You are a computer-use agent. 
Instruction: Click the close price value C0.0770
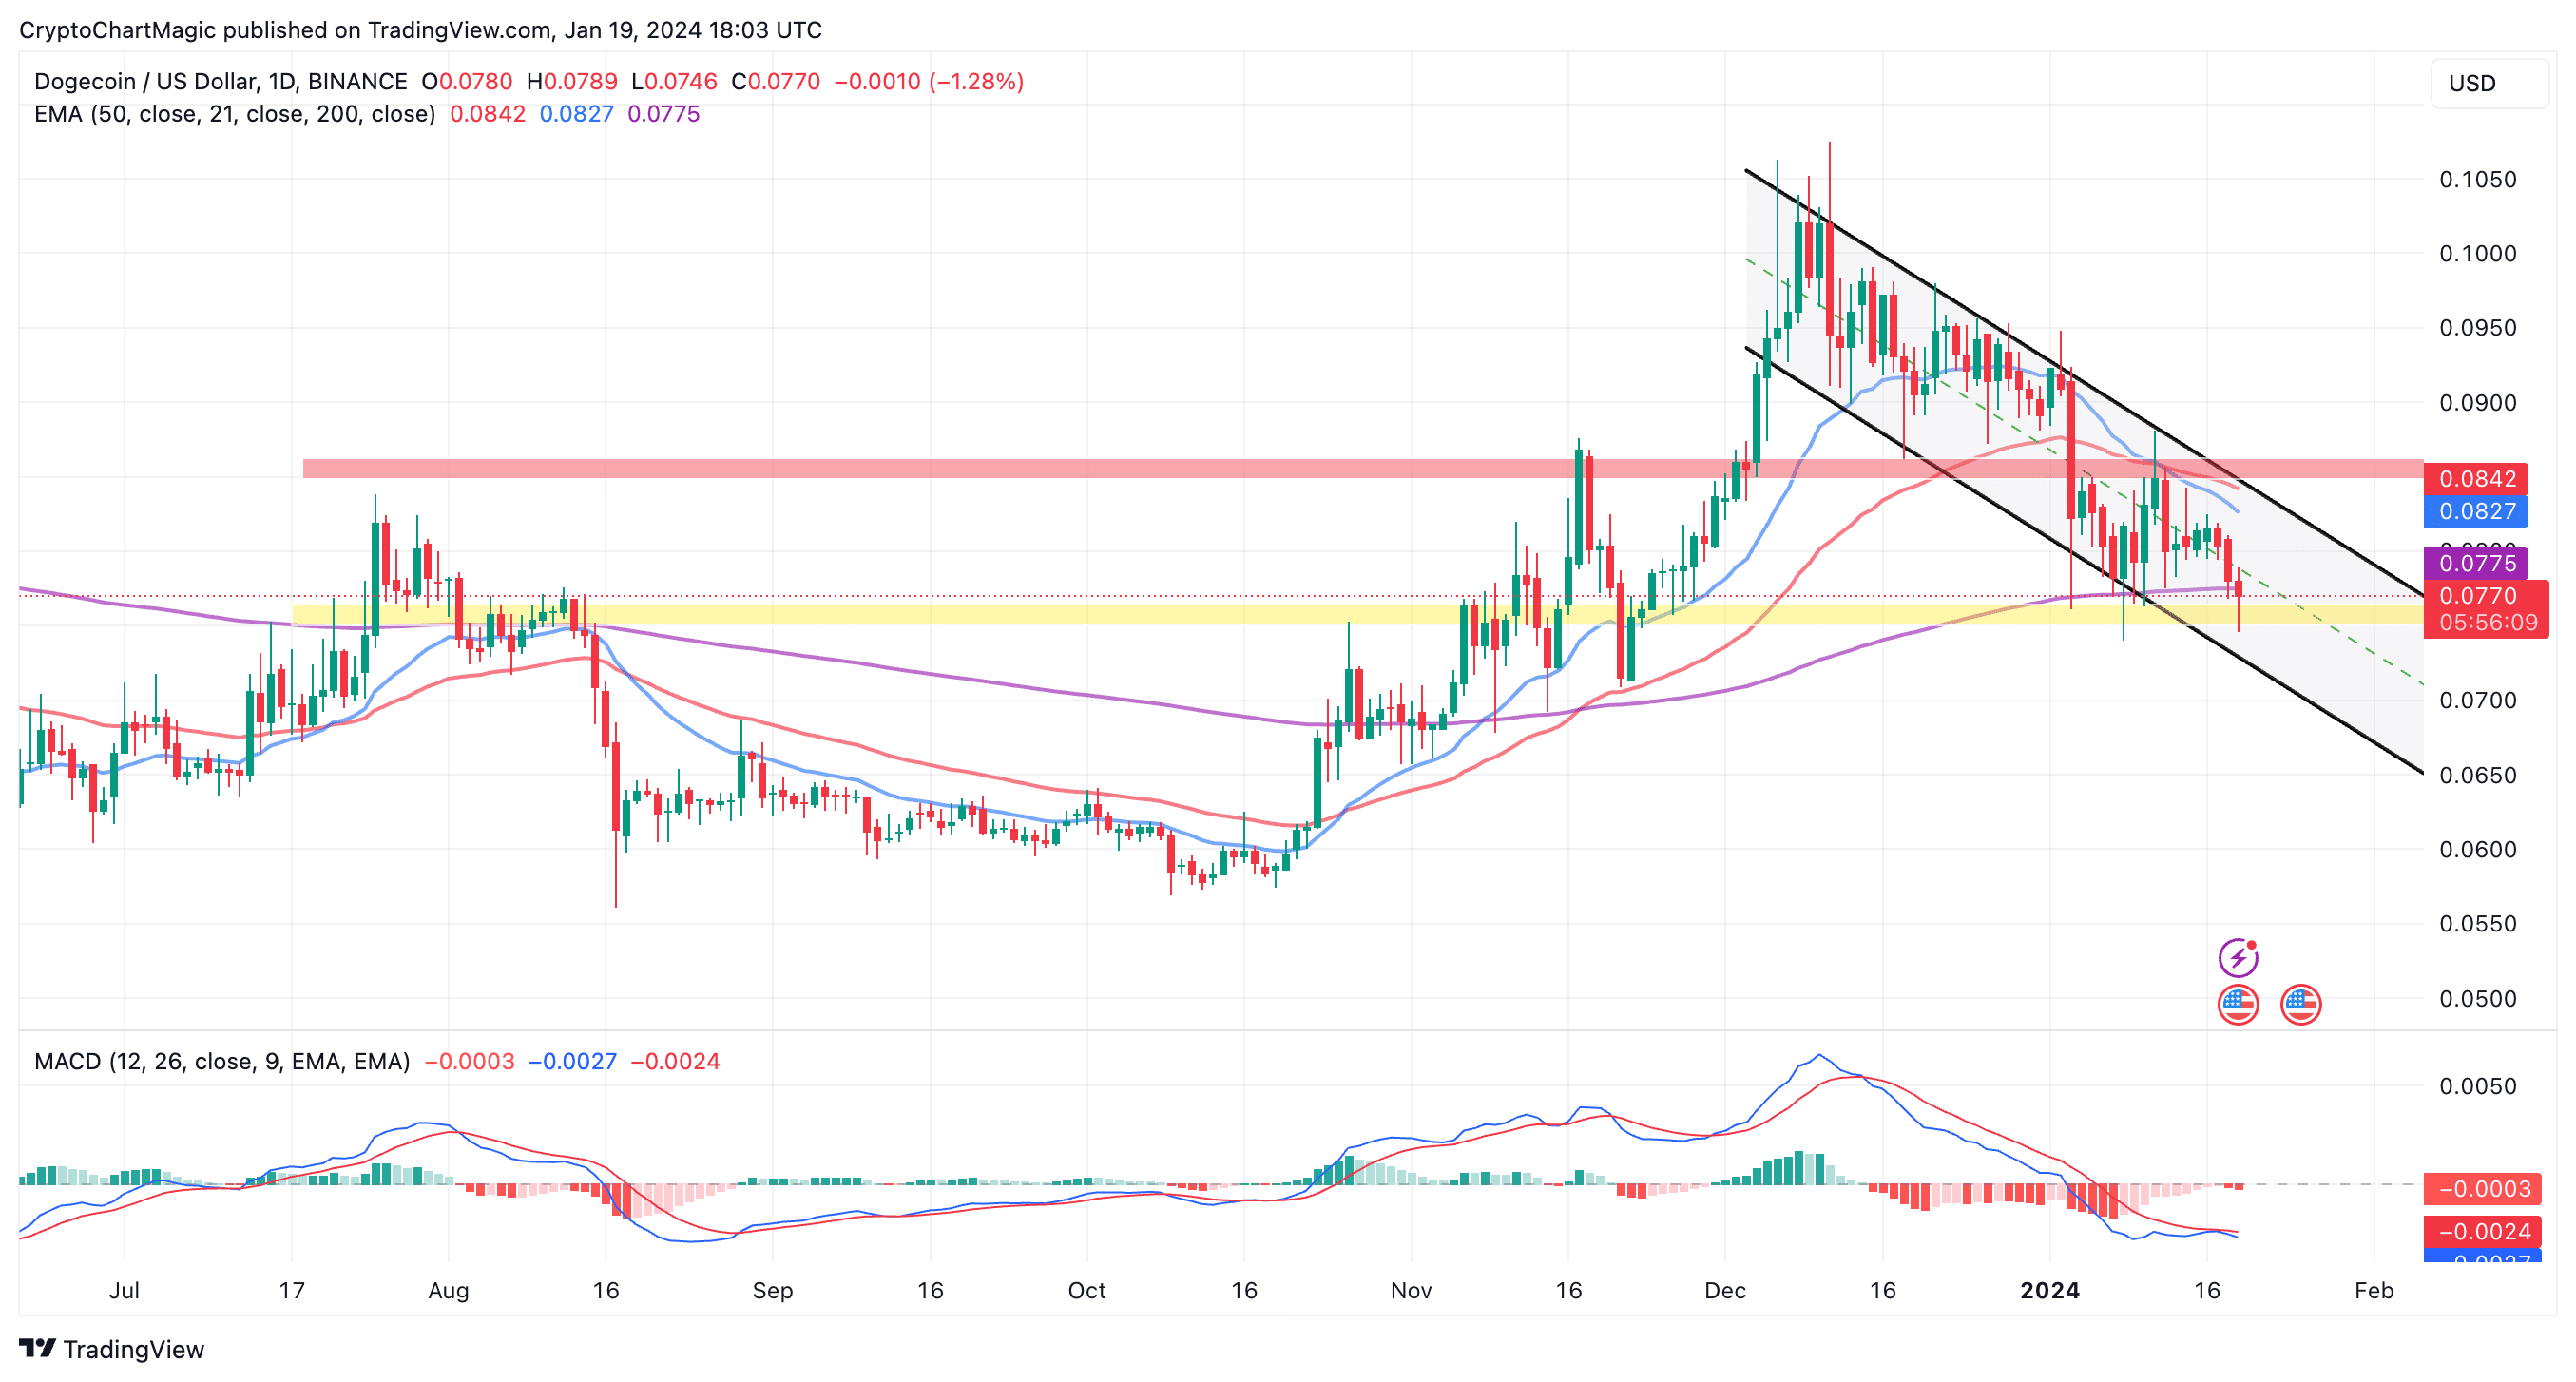(775, 82)
